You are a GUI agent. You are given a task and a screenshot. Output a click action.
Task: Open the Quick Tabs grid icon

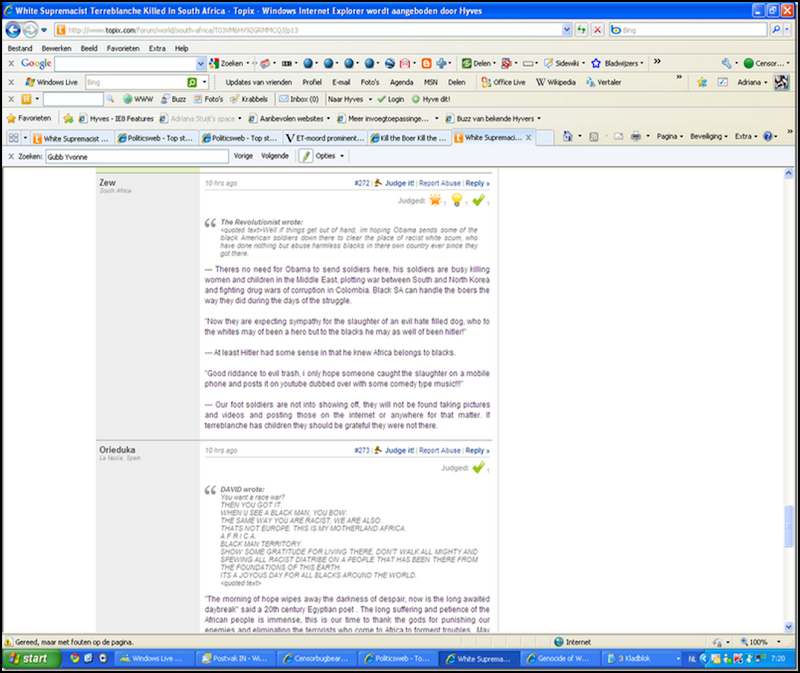coord(13,138)
